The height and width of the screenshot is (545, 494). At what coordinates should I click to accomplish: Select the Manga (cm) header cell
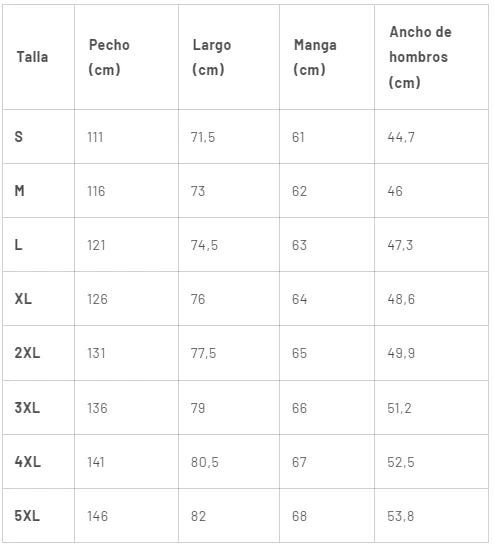pyautogui.click(x=315, y=57)
